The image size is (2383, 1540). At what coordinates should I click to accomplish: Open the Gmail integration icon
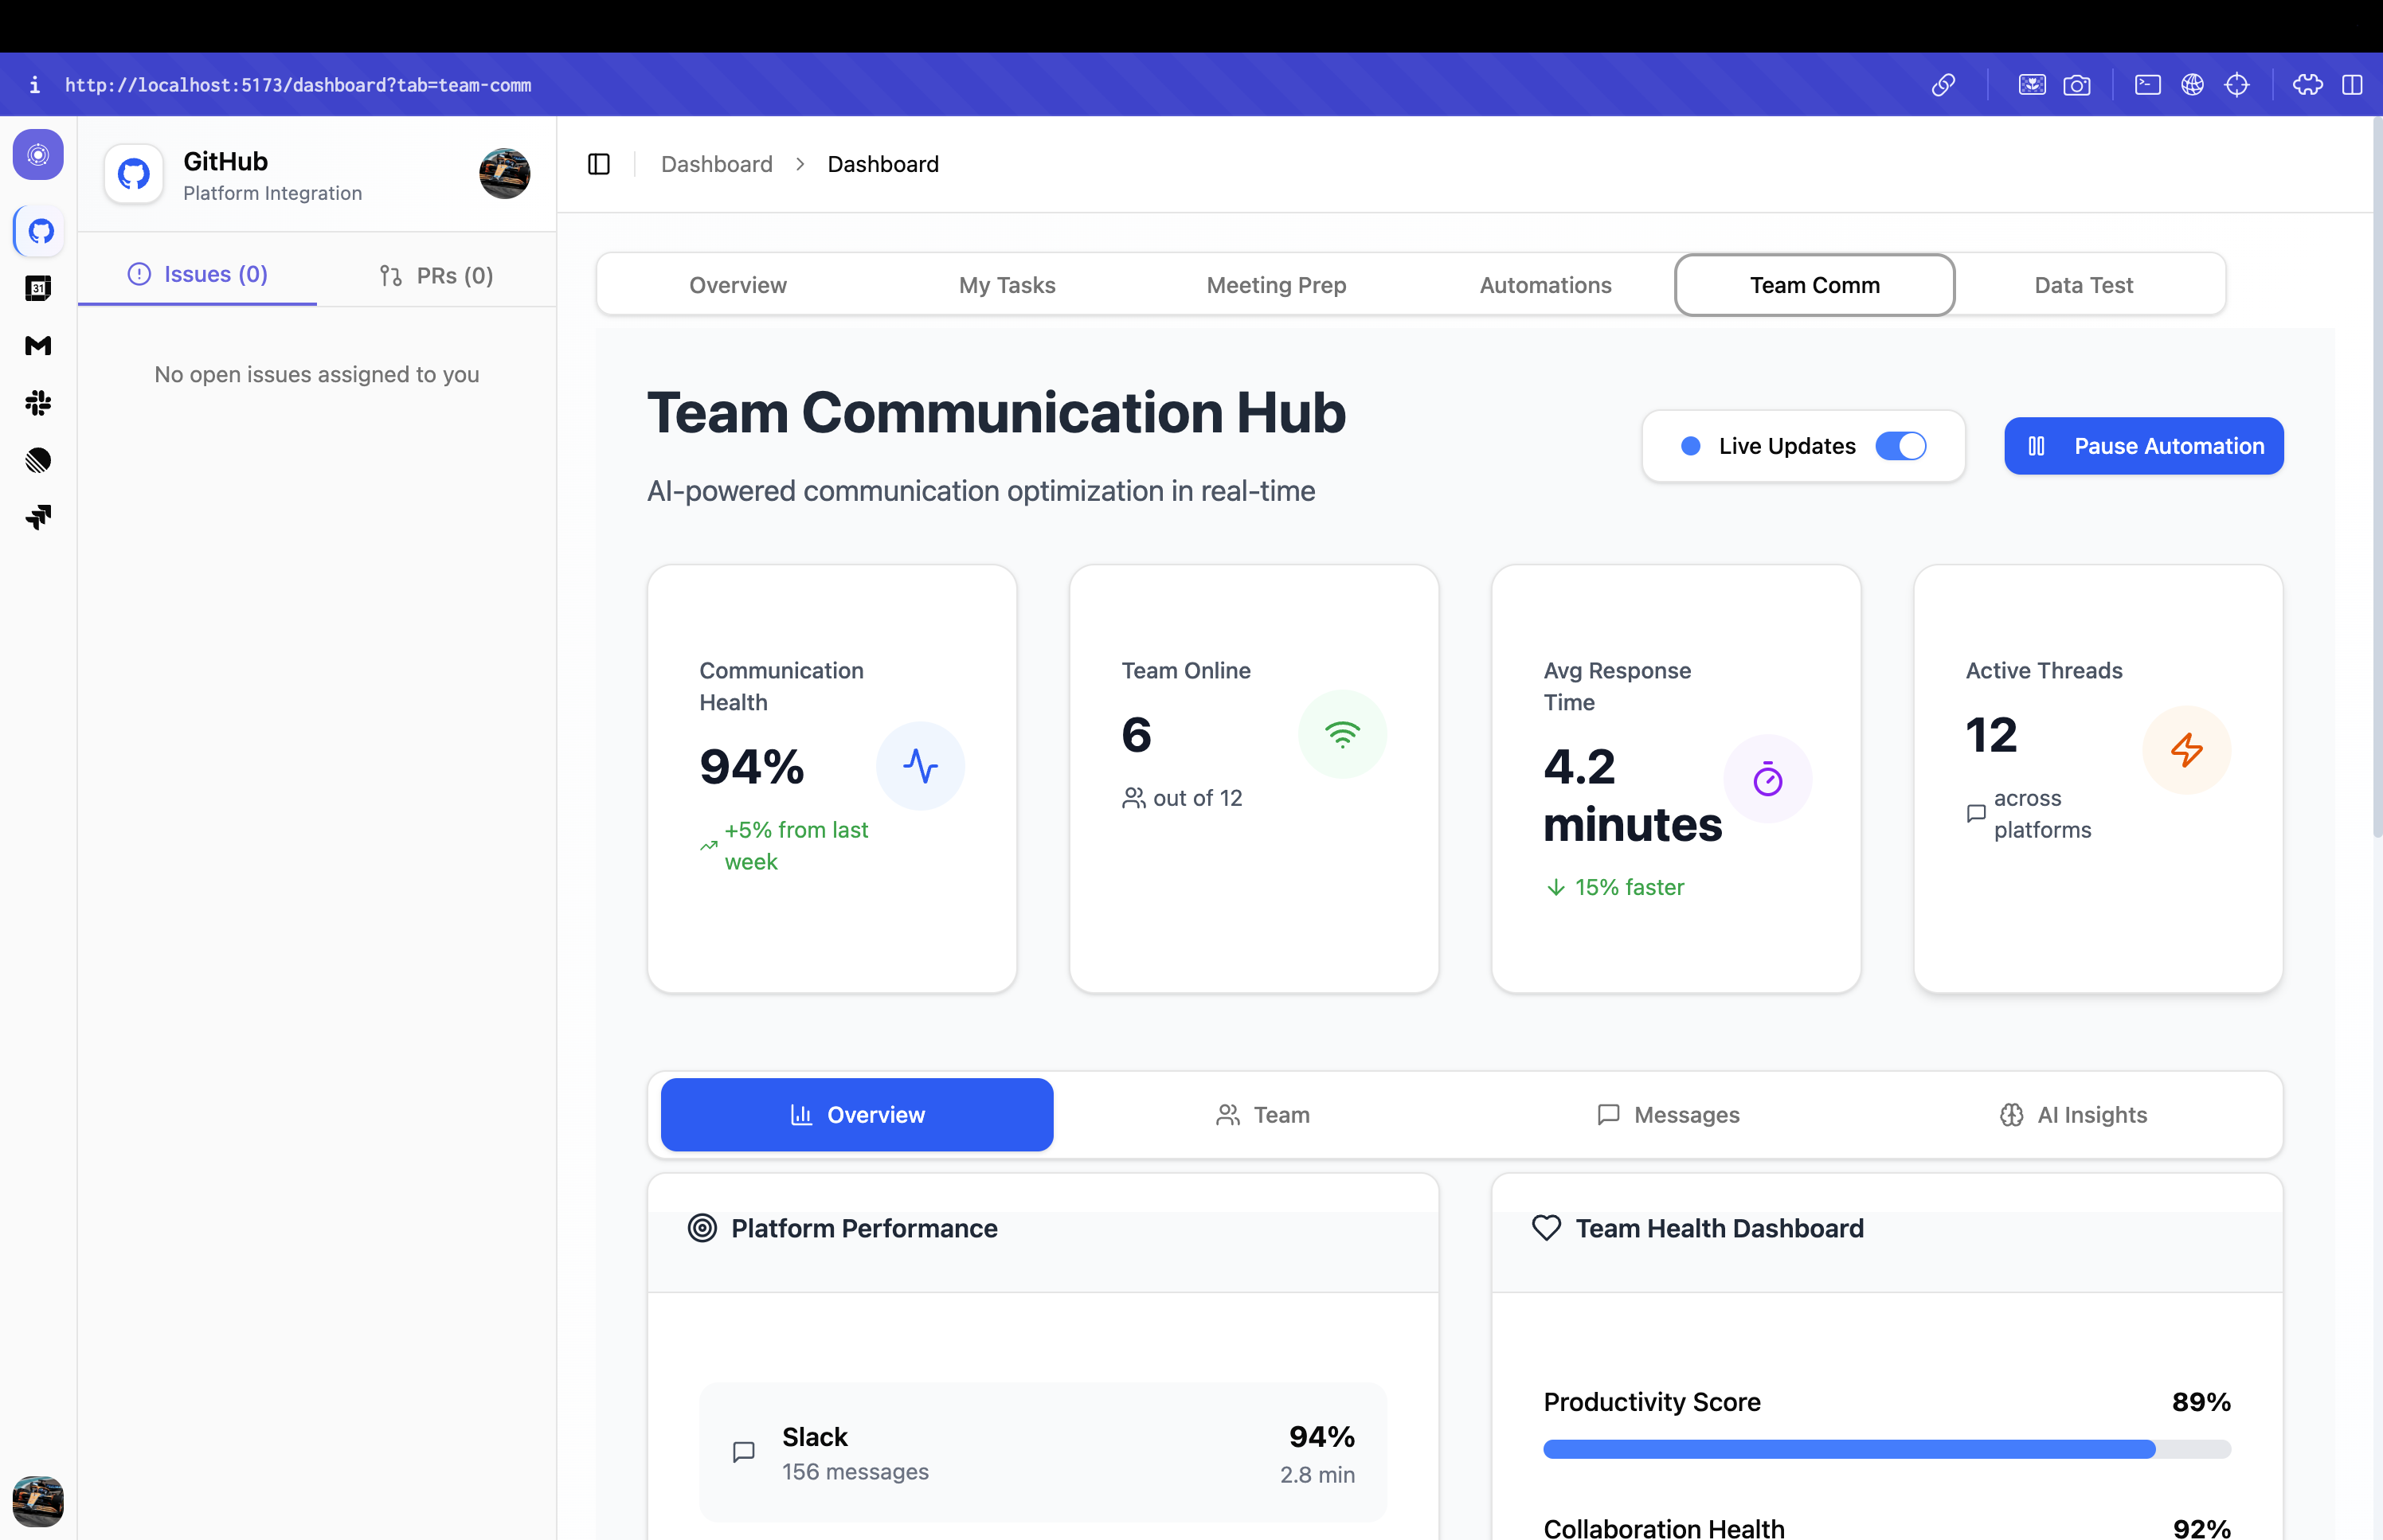click(38, 346)
